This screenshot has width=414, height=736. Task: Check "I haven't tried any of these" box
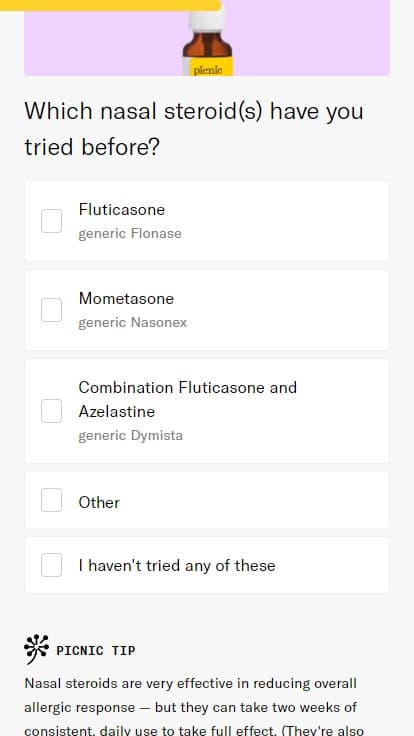point(51,565)
